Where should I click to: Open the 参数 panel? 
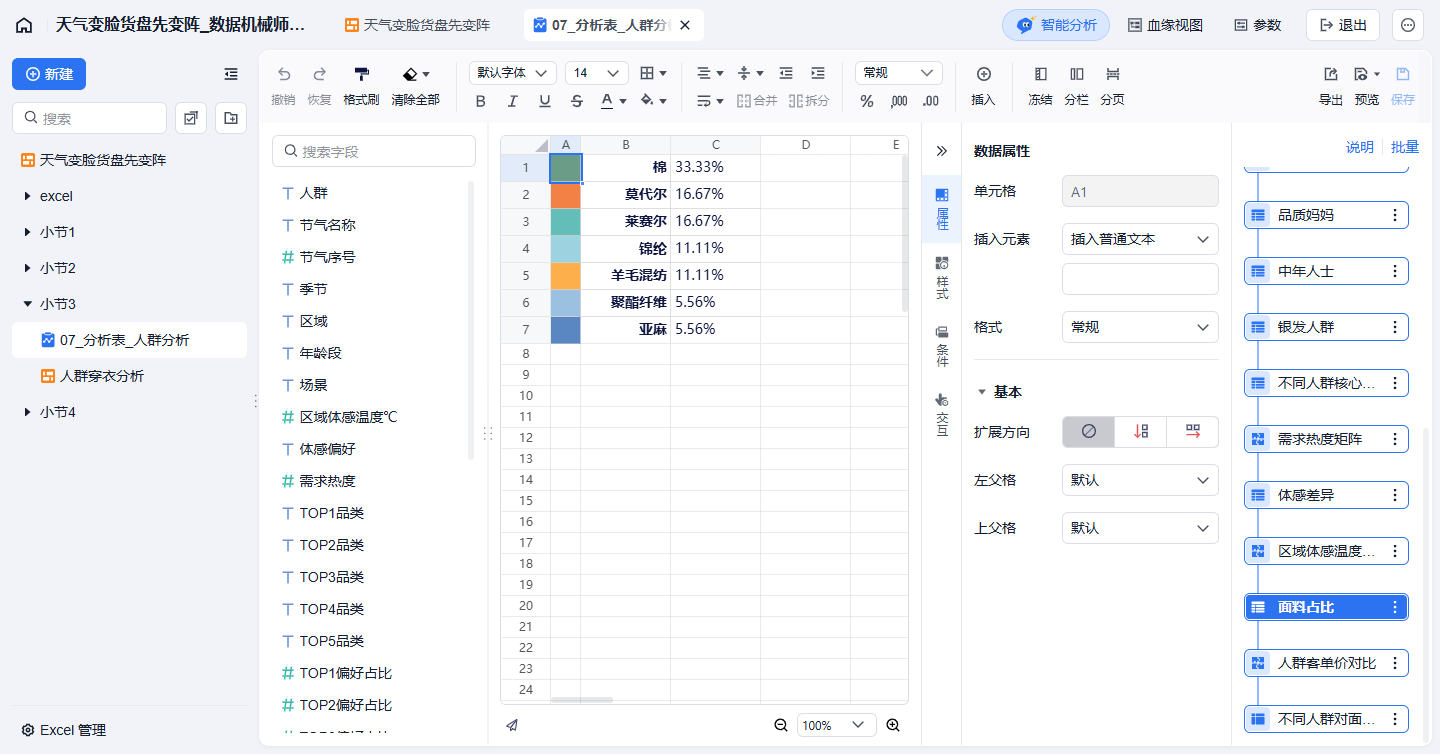[1257, 25]
